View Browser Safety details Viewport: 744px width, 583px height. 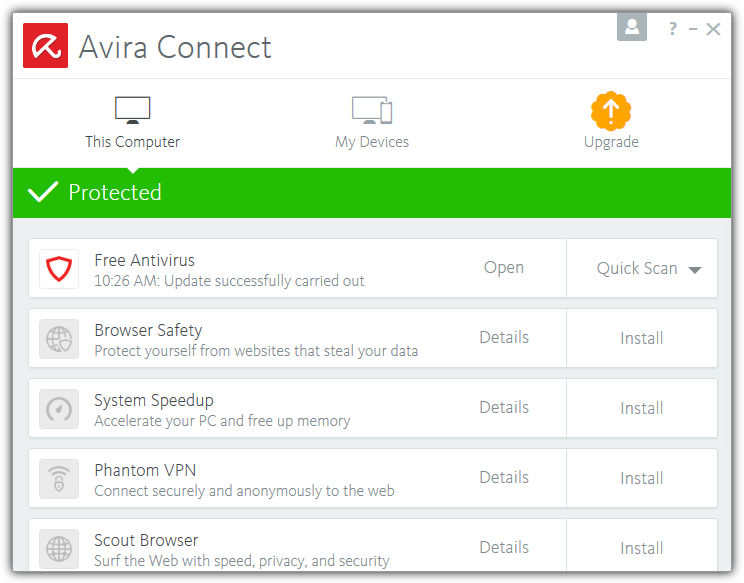504,338
